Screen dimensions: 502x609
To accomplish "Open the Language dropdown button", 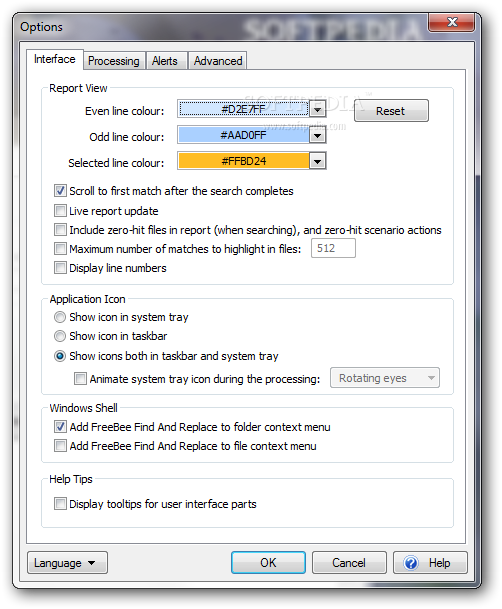I will (68, 563).
